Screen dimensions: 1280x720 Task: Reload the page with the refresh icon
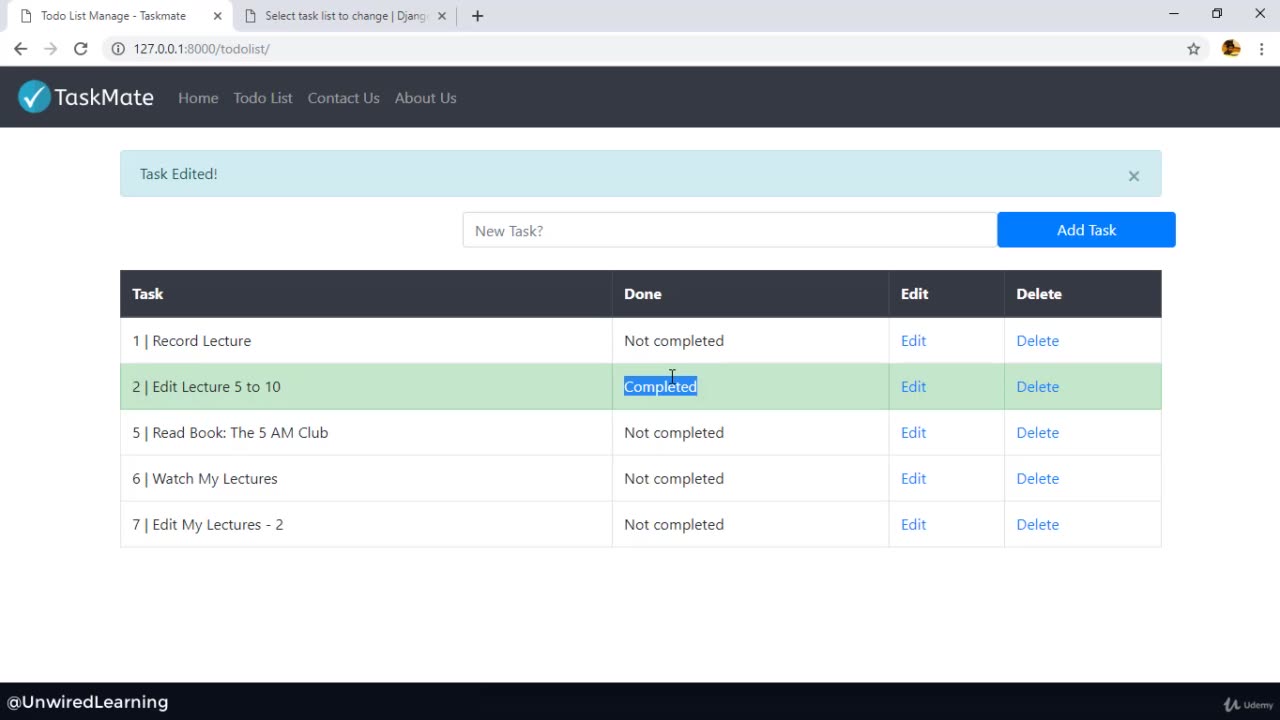(x=81, y=49)
